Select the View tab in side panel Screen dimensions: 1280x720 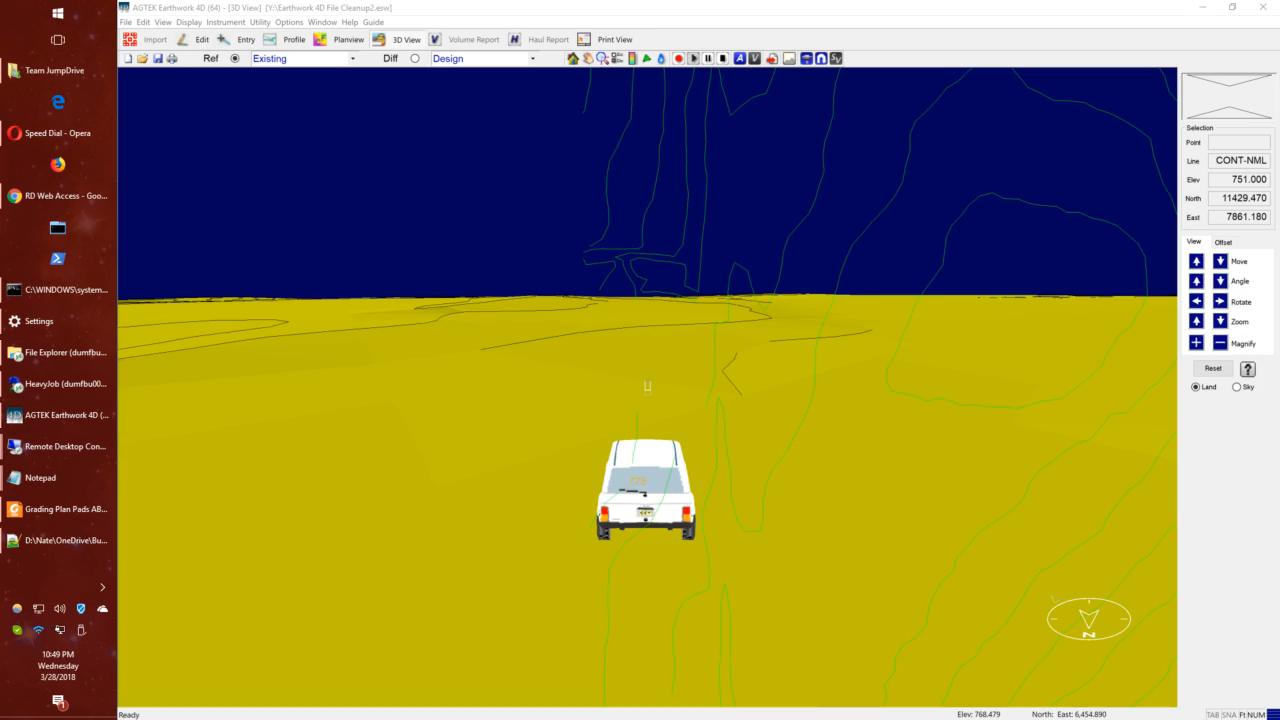point(1193,241)
